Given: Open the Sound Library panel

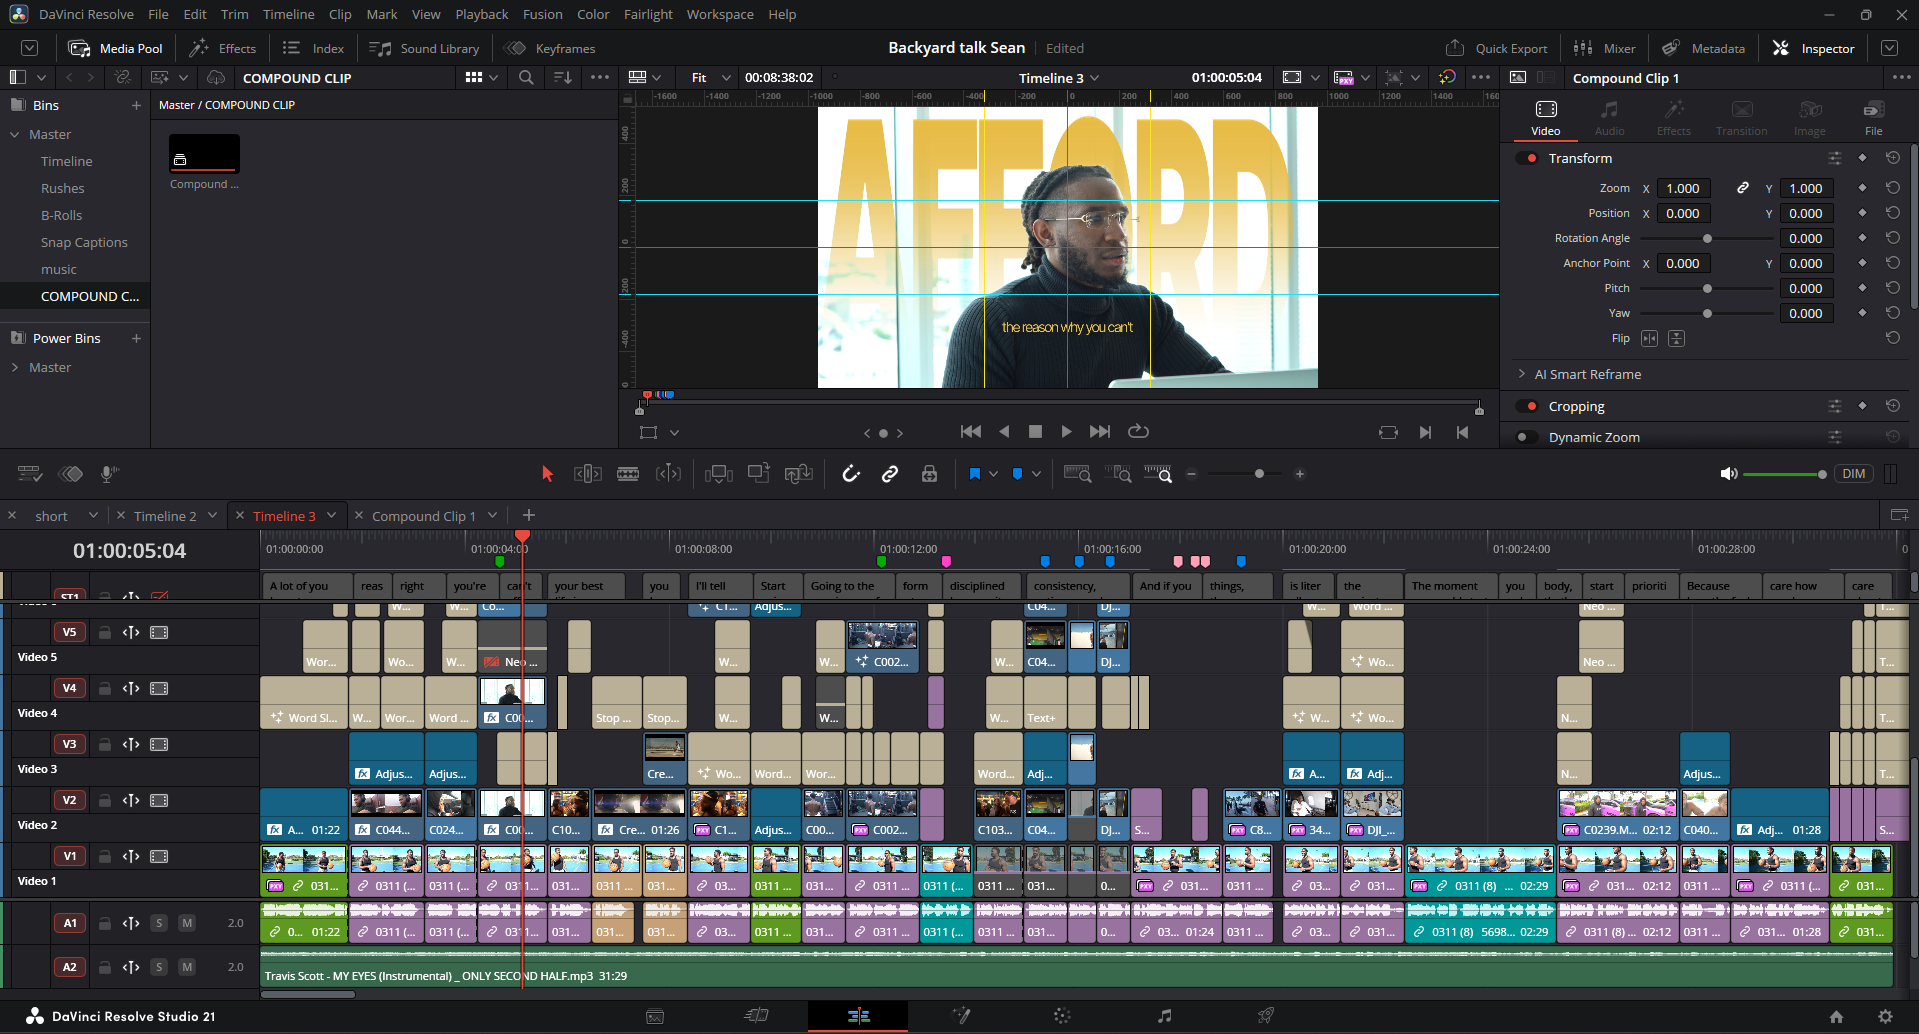Looking at the screenshot, I should click(424, 48).
